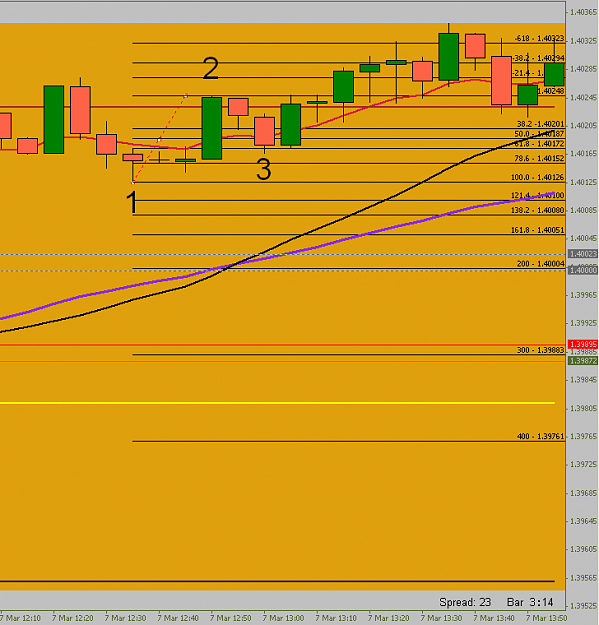This screenshot has height=625, width=599.
Task: Click the 7 Mar 12:50 time label
Action: (230, 618)
